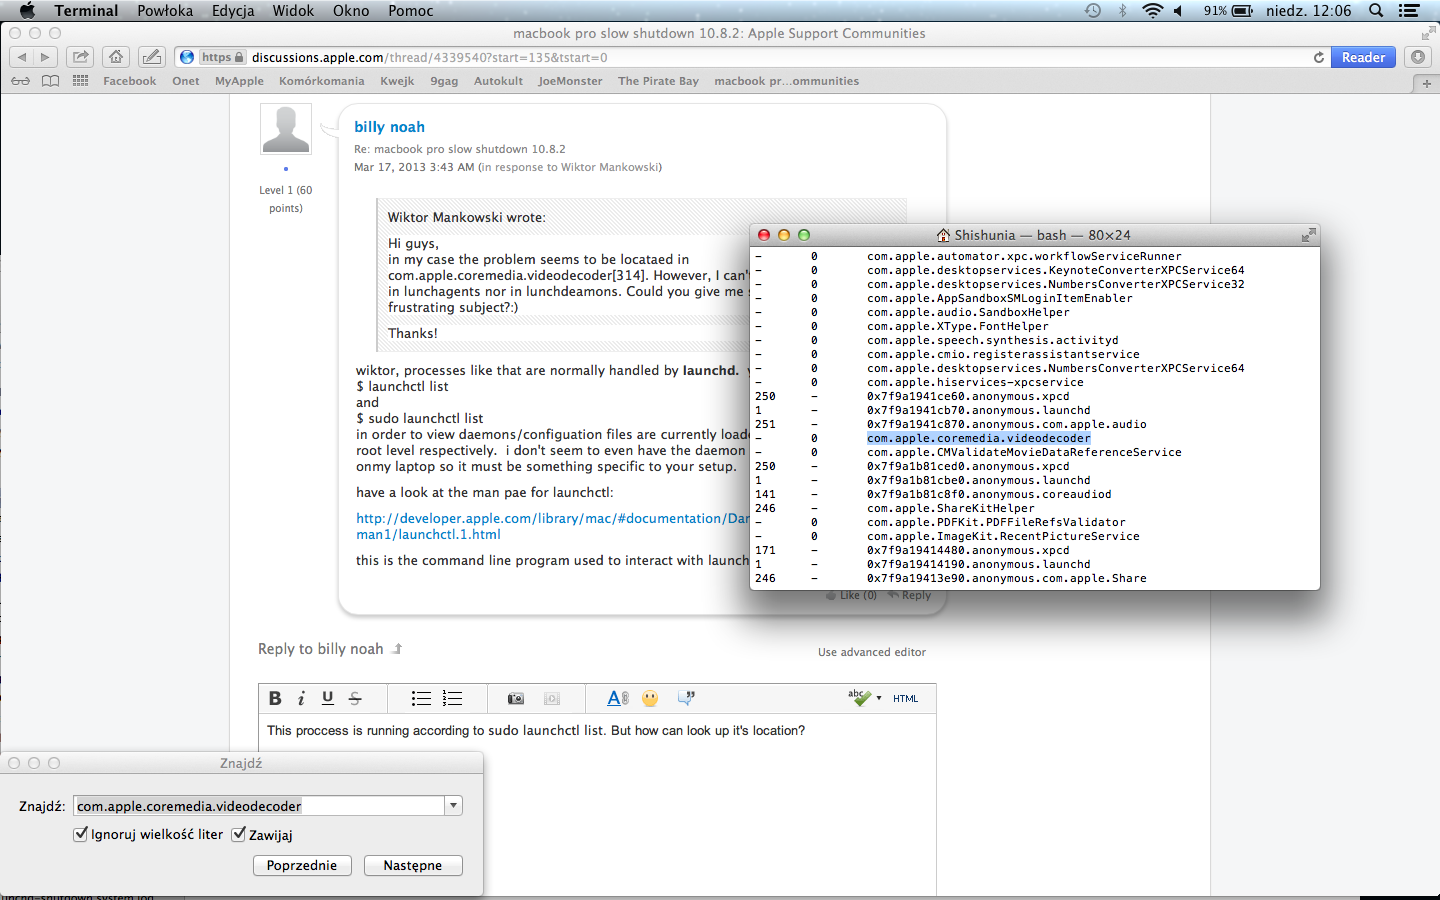Expand the Znajdź search history dropdown

click(x=454, y=806)
